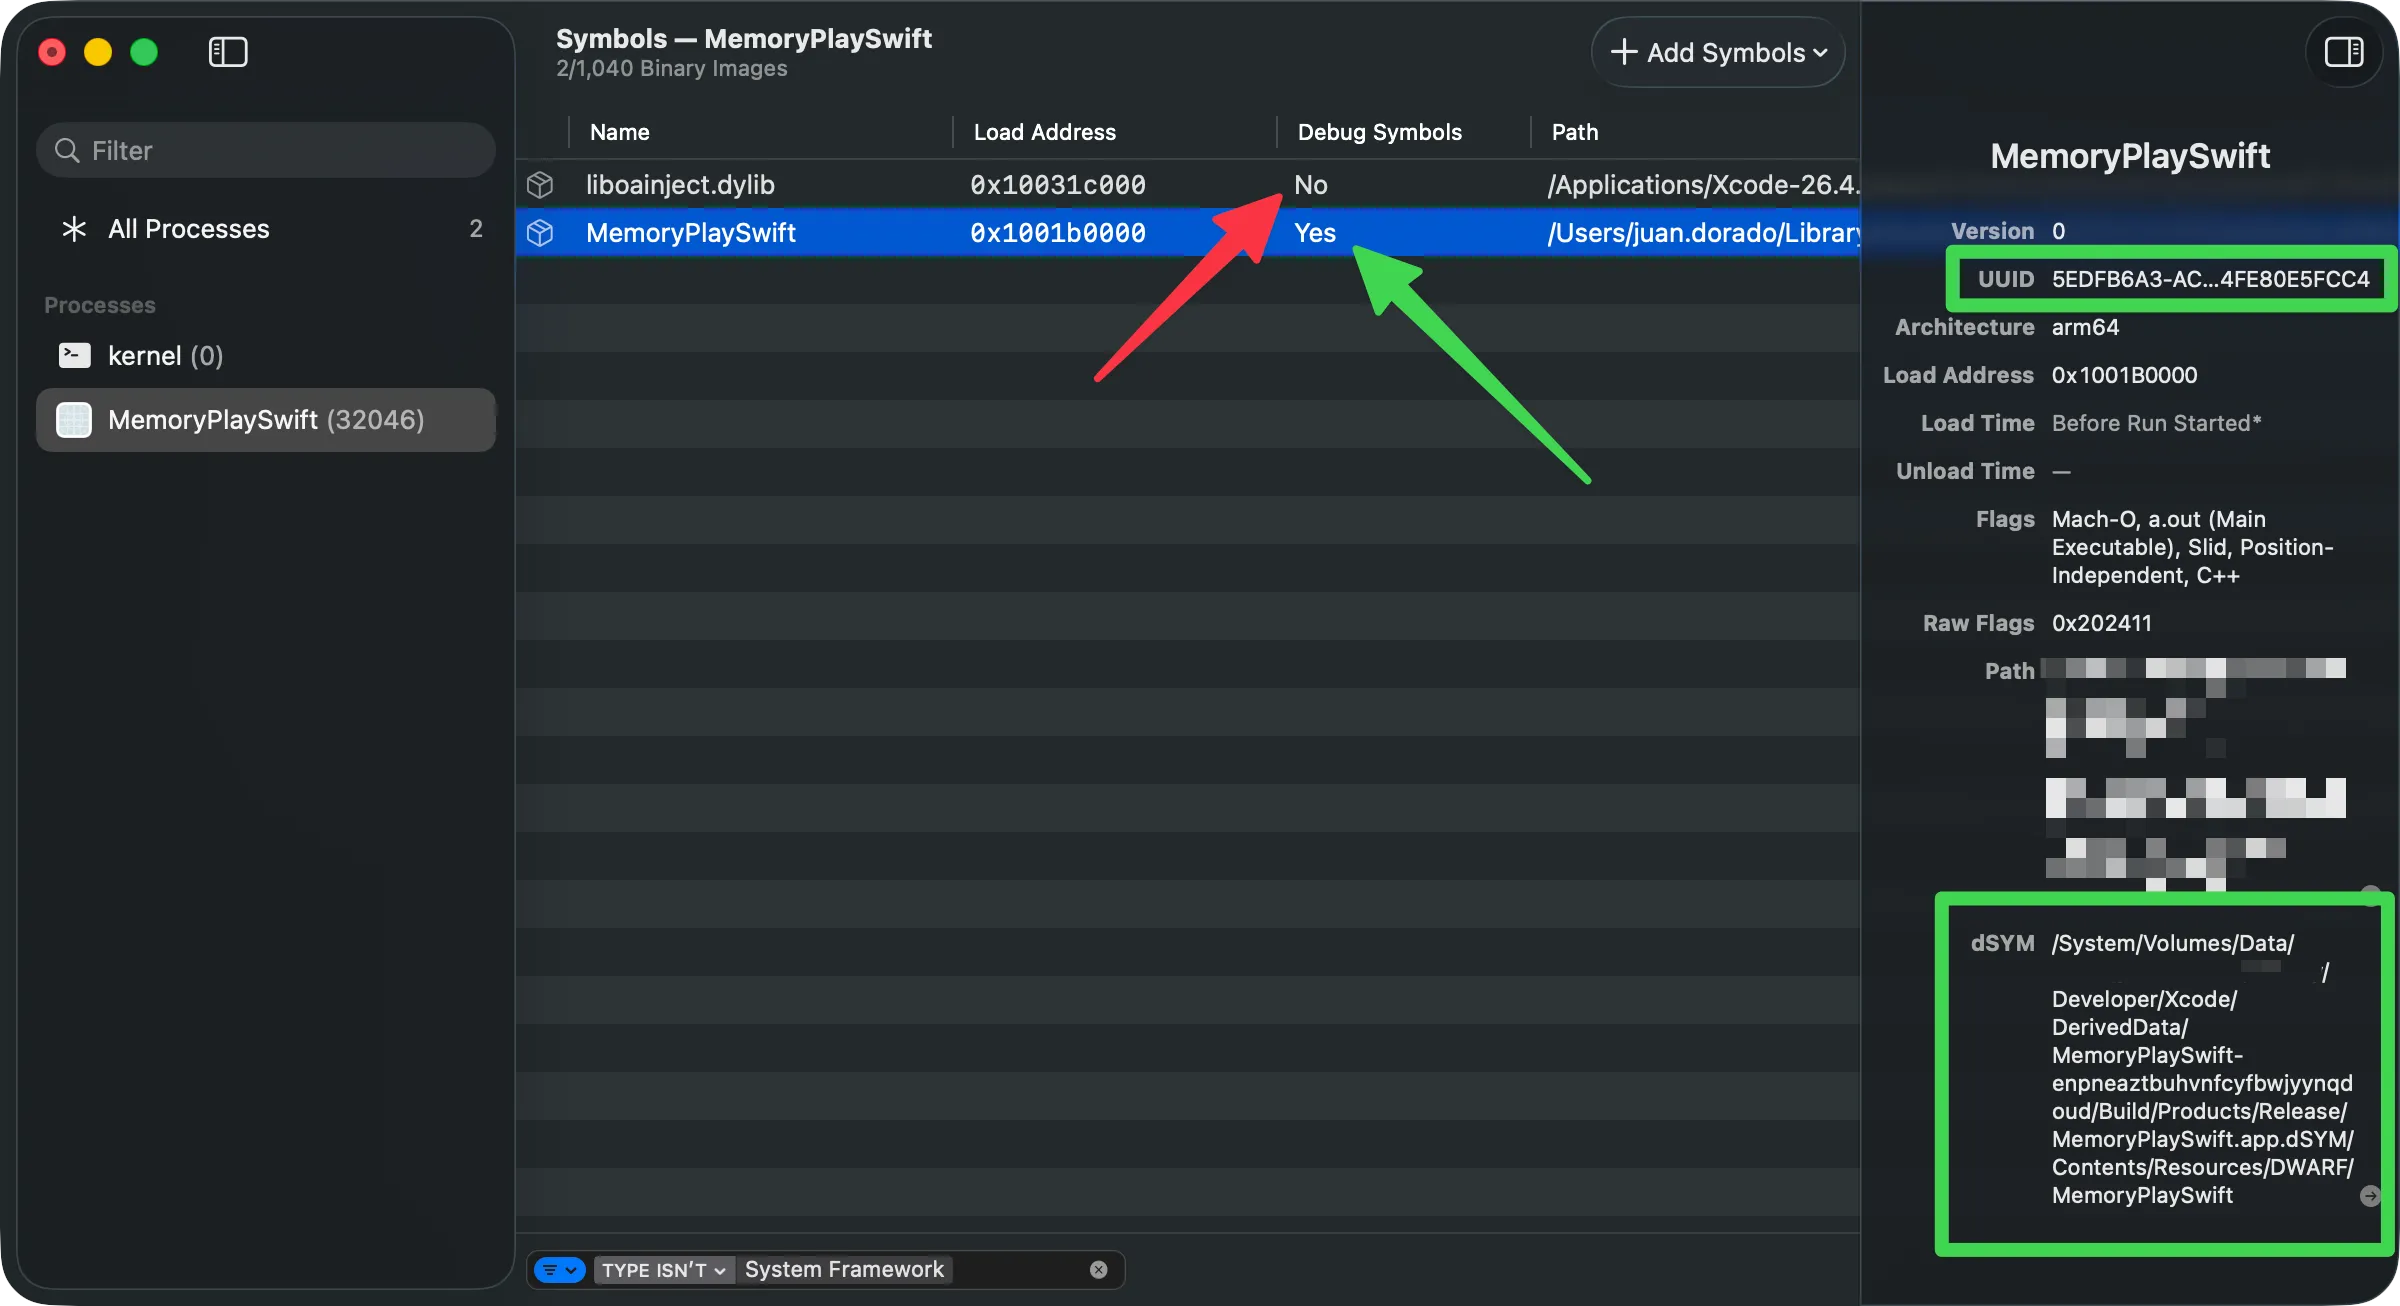This screenshot has width=2400, height=1306.
Task: Click the cube icon beside MemoryPlaySwift row
Action: pyautogui.click(x=540, y=233)
